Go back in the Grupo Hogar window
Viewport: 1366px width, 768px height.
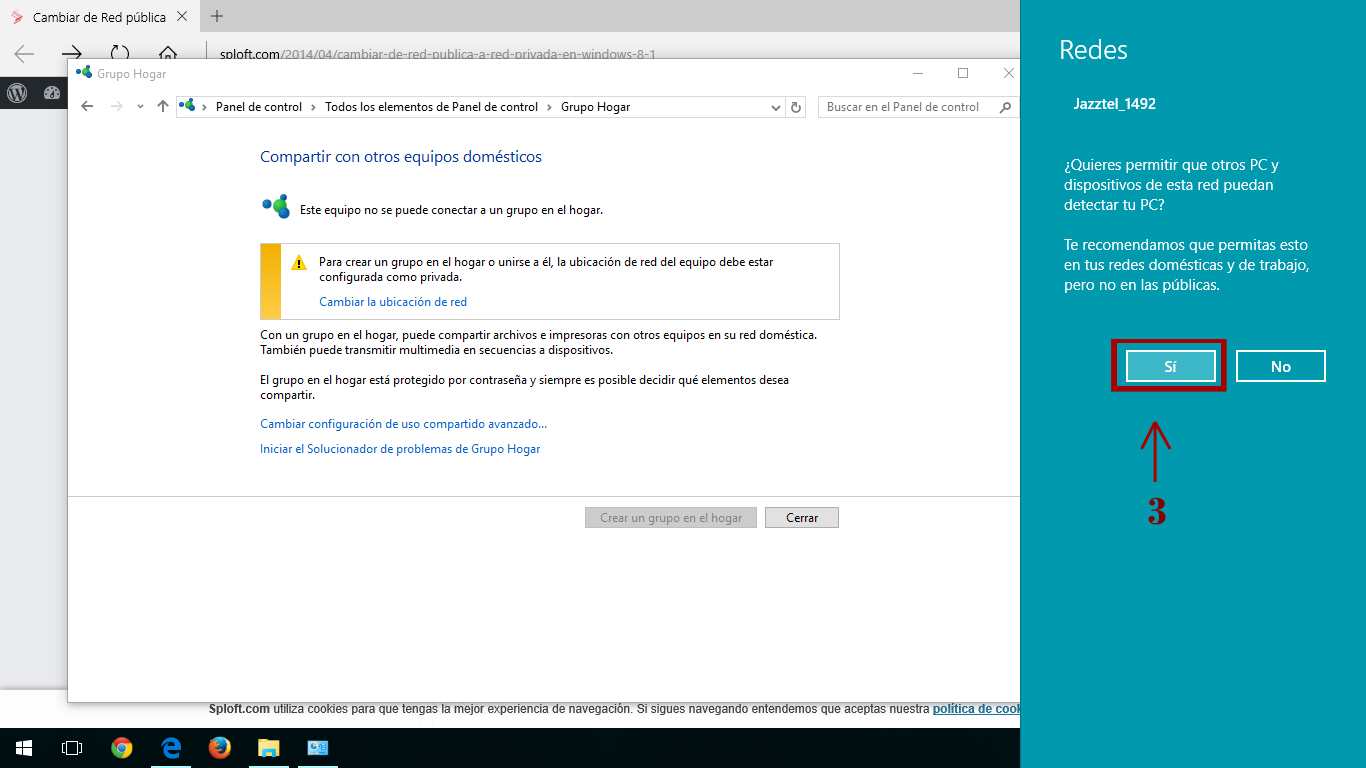[87, 107]
